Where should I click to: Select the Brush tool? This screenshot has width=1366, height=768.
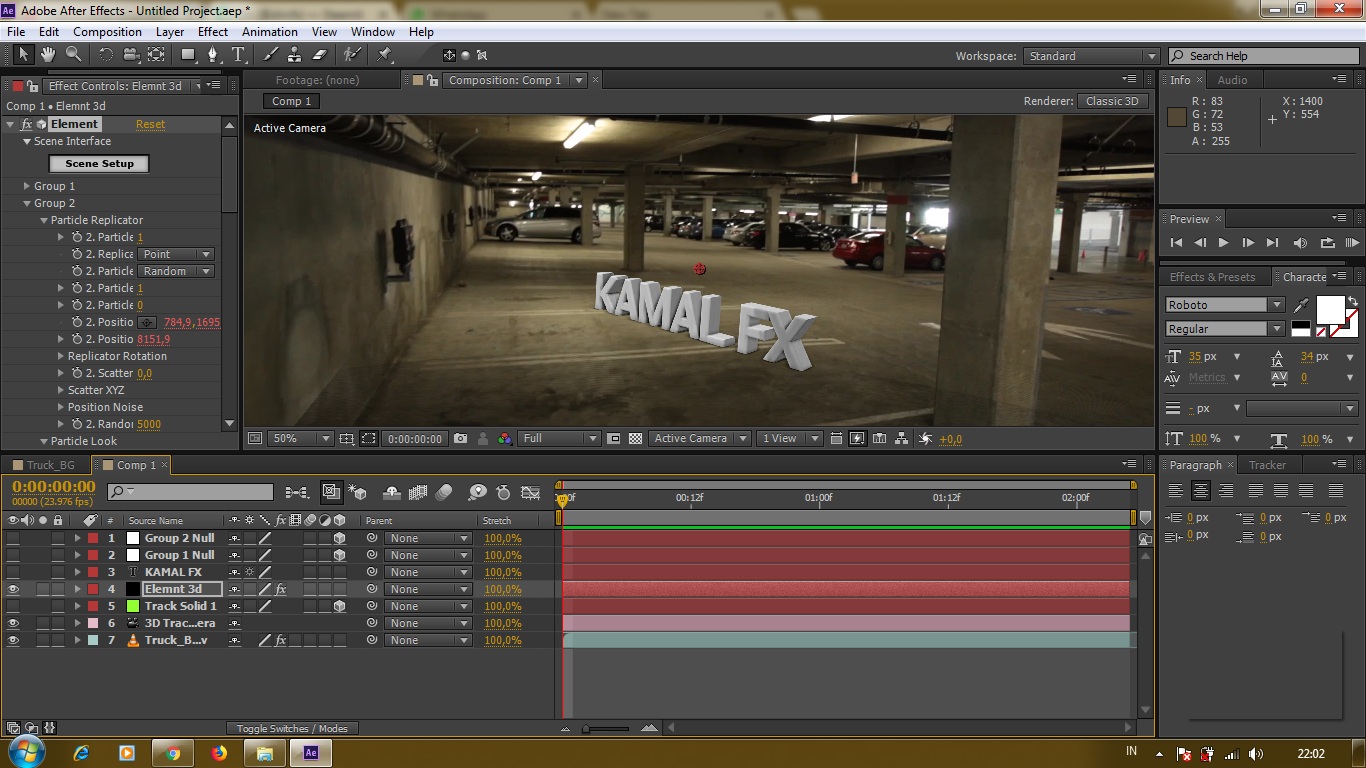(270, 55)
